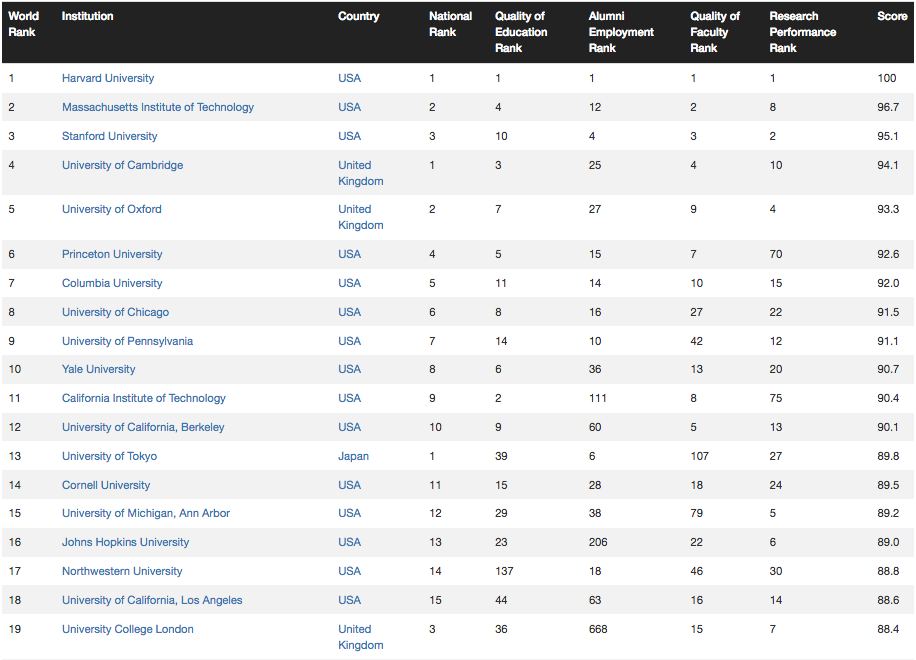Select alumni employment rank 206 cell
The height and width of the screenshot is (660, 916).
598,542
